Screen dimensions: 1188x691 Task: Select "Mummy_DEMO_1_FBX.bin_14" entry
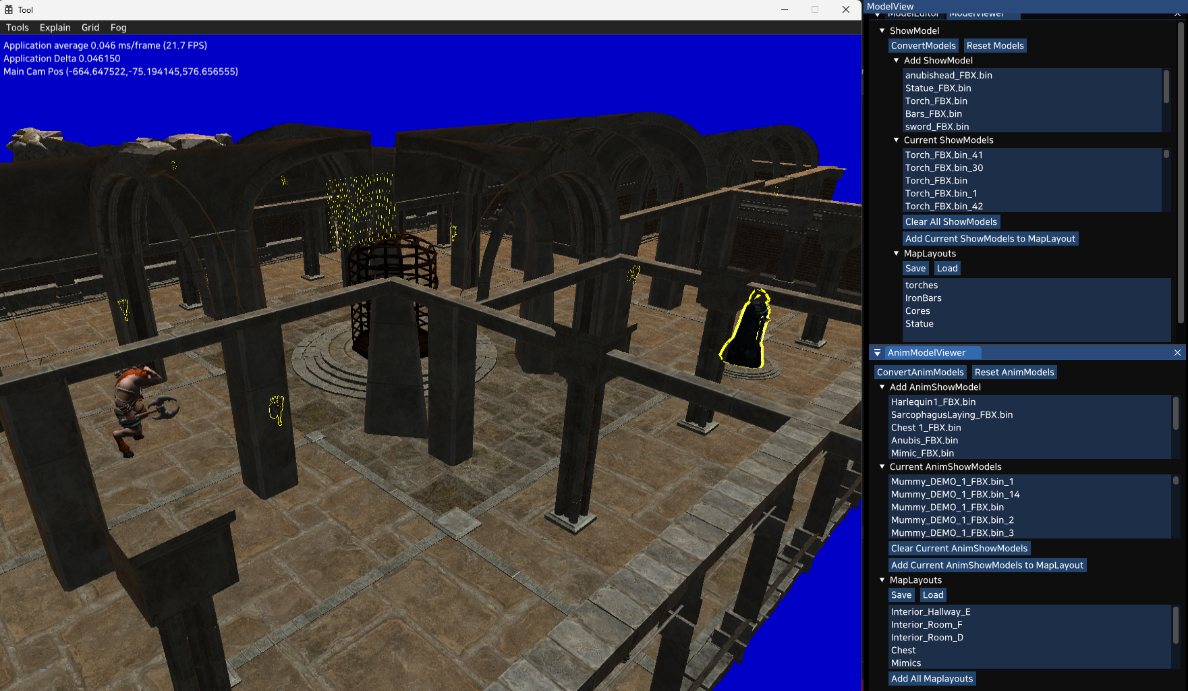(1030, 494)
